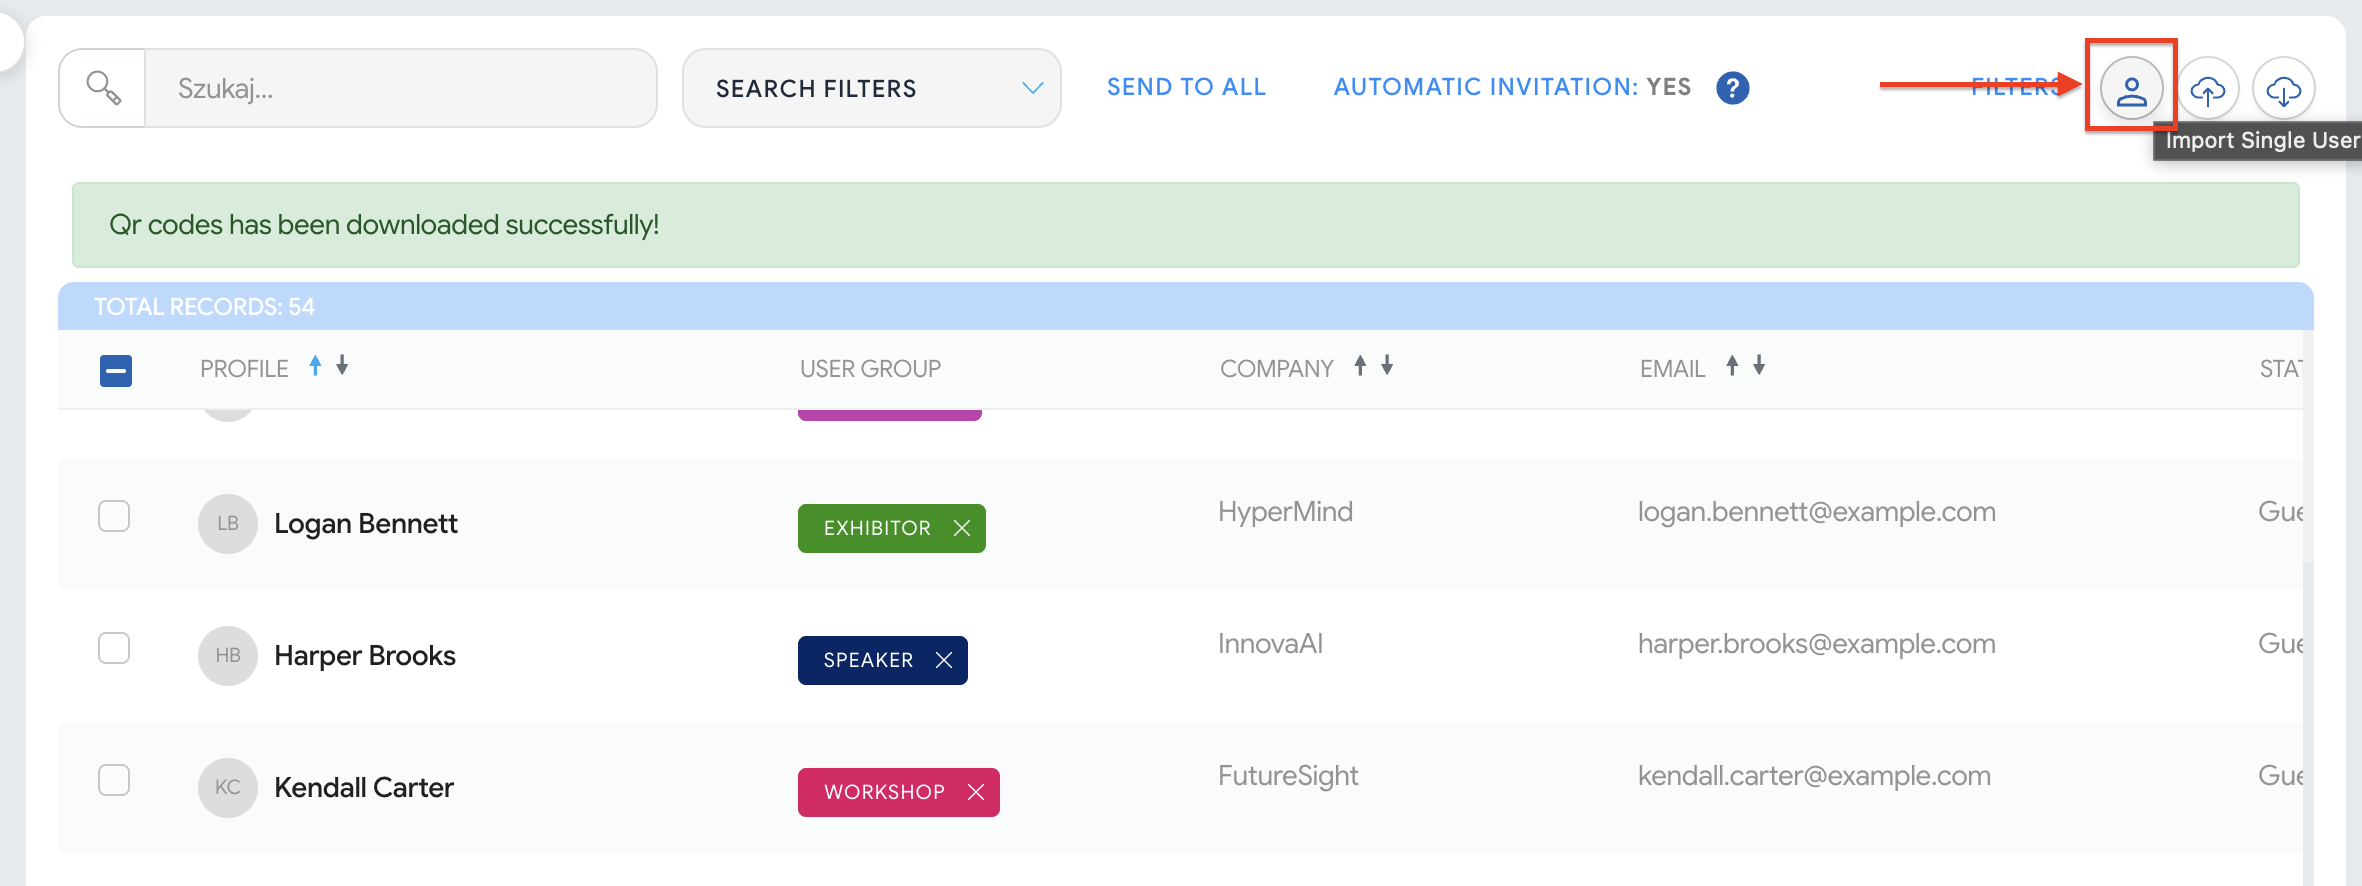
Task: Click AUTOMATIC INVITATION: YES link
Action: (x=1512, y=87)
